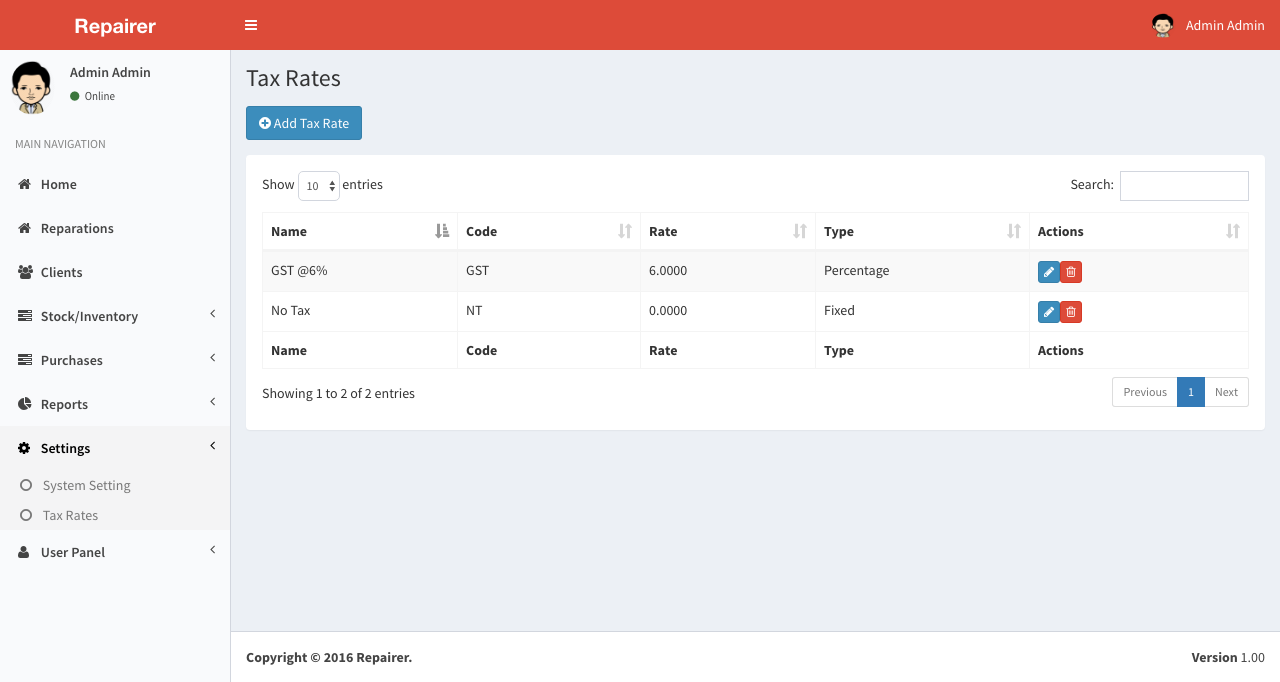Delete the No Tax rate row

point(1071,312)
